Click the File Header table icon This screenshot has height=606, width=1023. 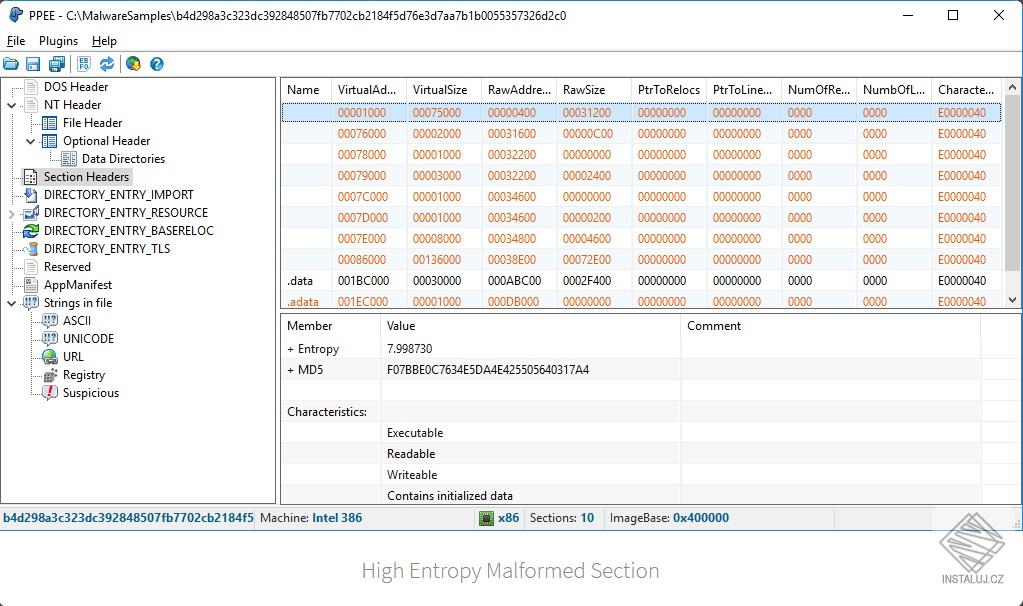(x=50, y=123)
